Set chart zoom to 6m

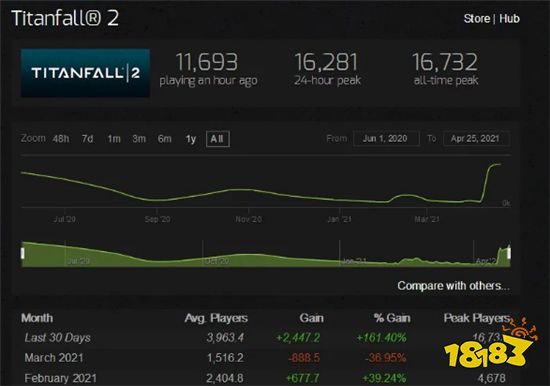point(165,139)
